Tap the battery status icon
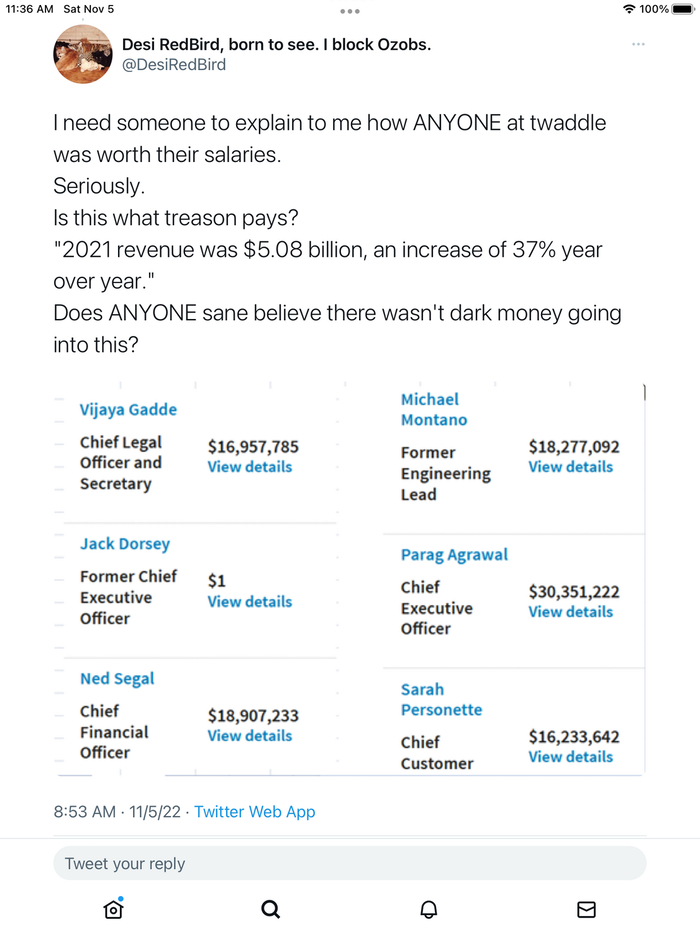 (683, 9)
